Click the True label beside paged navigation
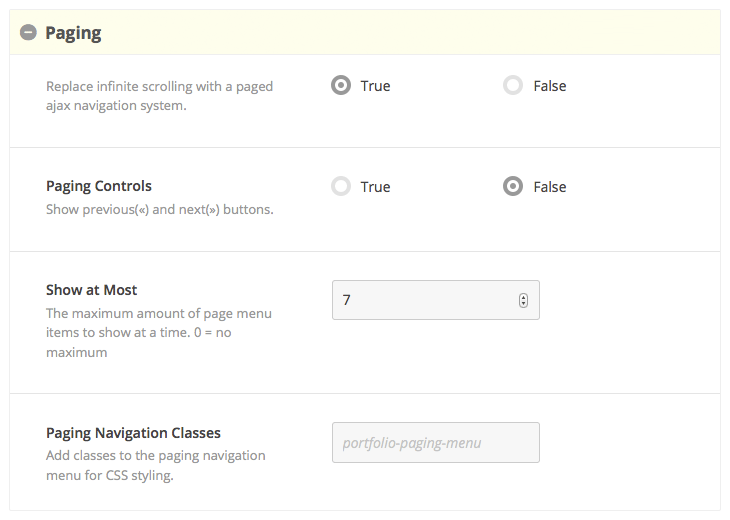Screen dimensions: 730x520 [x=375, y=86]
